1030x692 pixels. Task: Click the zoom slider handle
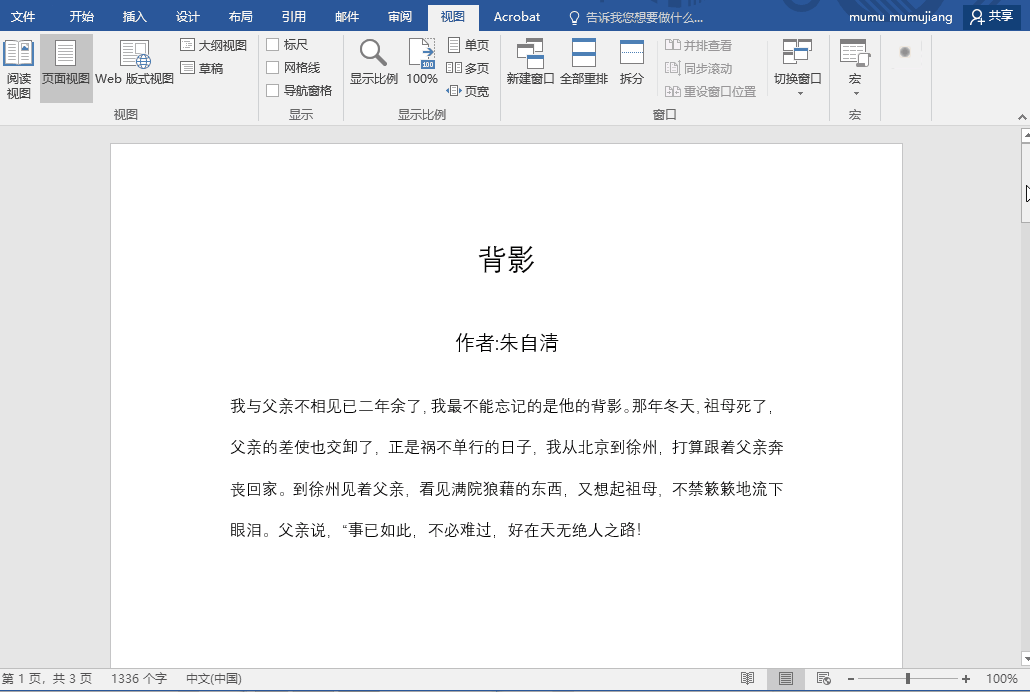click(x=908, y=678)
